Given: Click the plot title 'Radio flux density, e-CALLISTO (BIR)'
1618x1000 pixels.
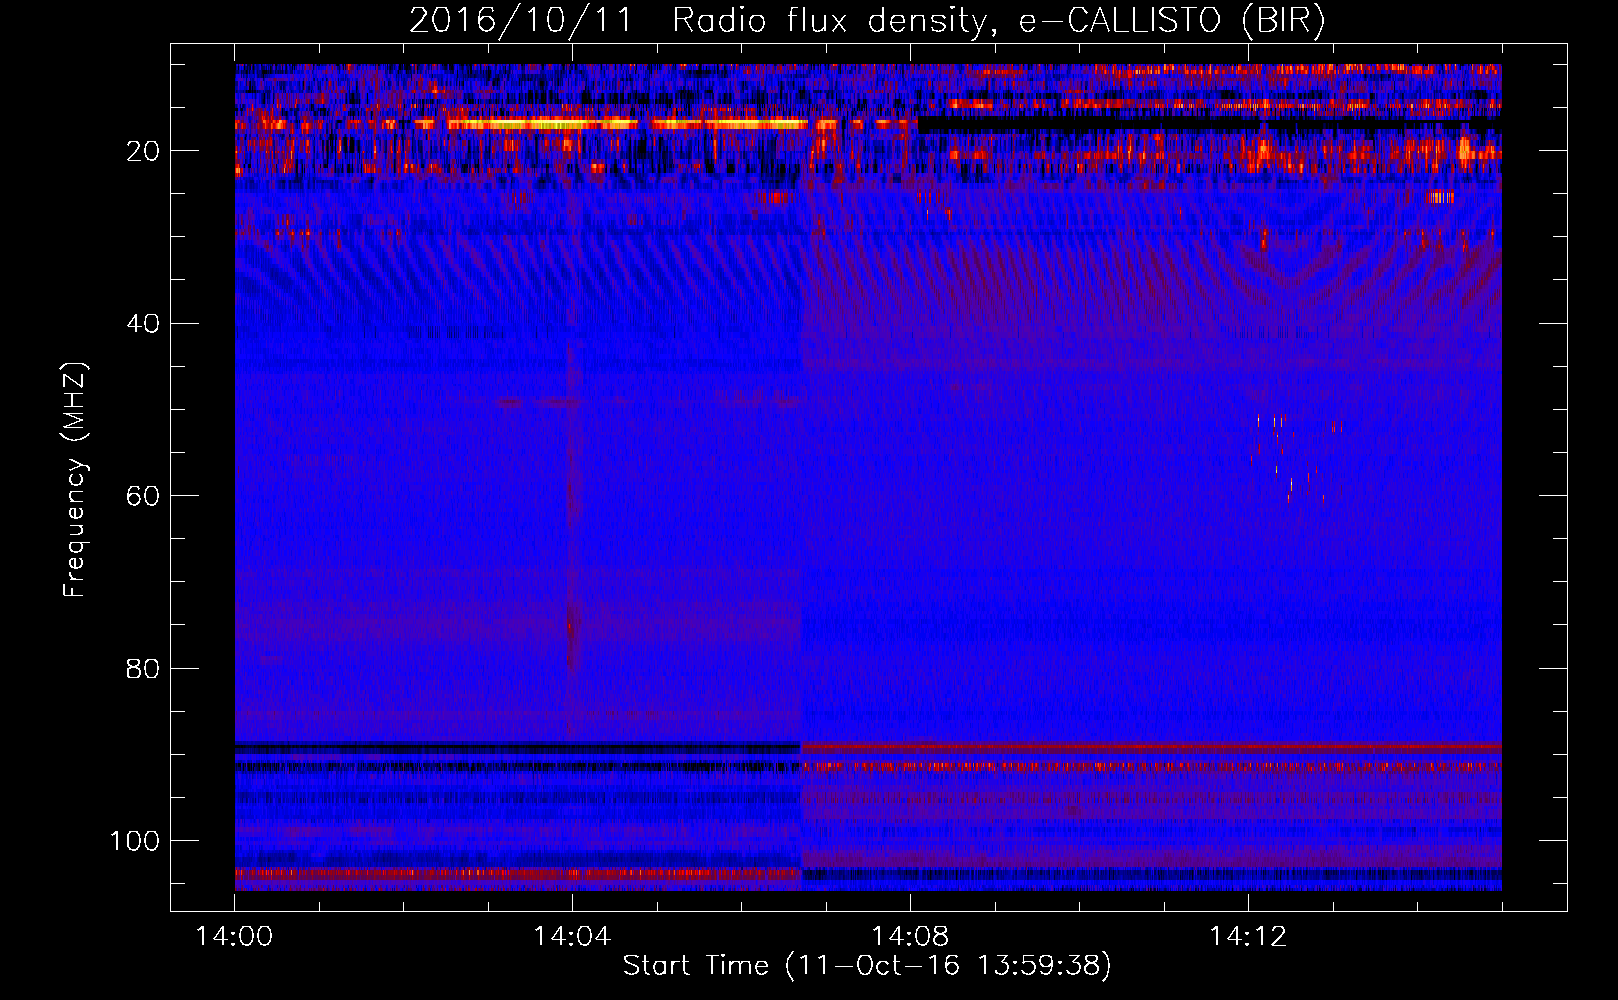Looking at the screenshot, I should point(998,21).
